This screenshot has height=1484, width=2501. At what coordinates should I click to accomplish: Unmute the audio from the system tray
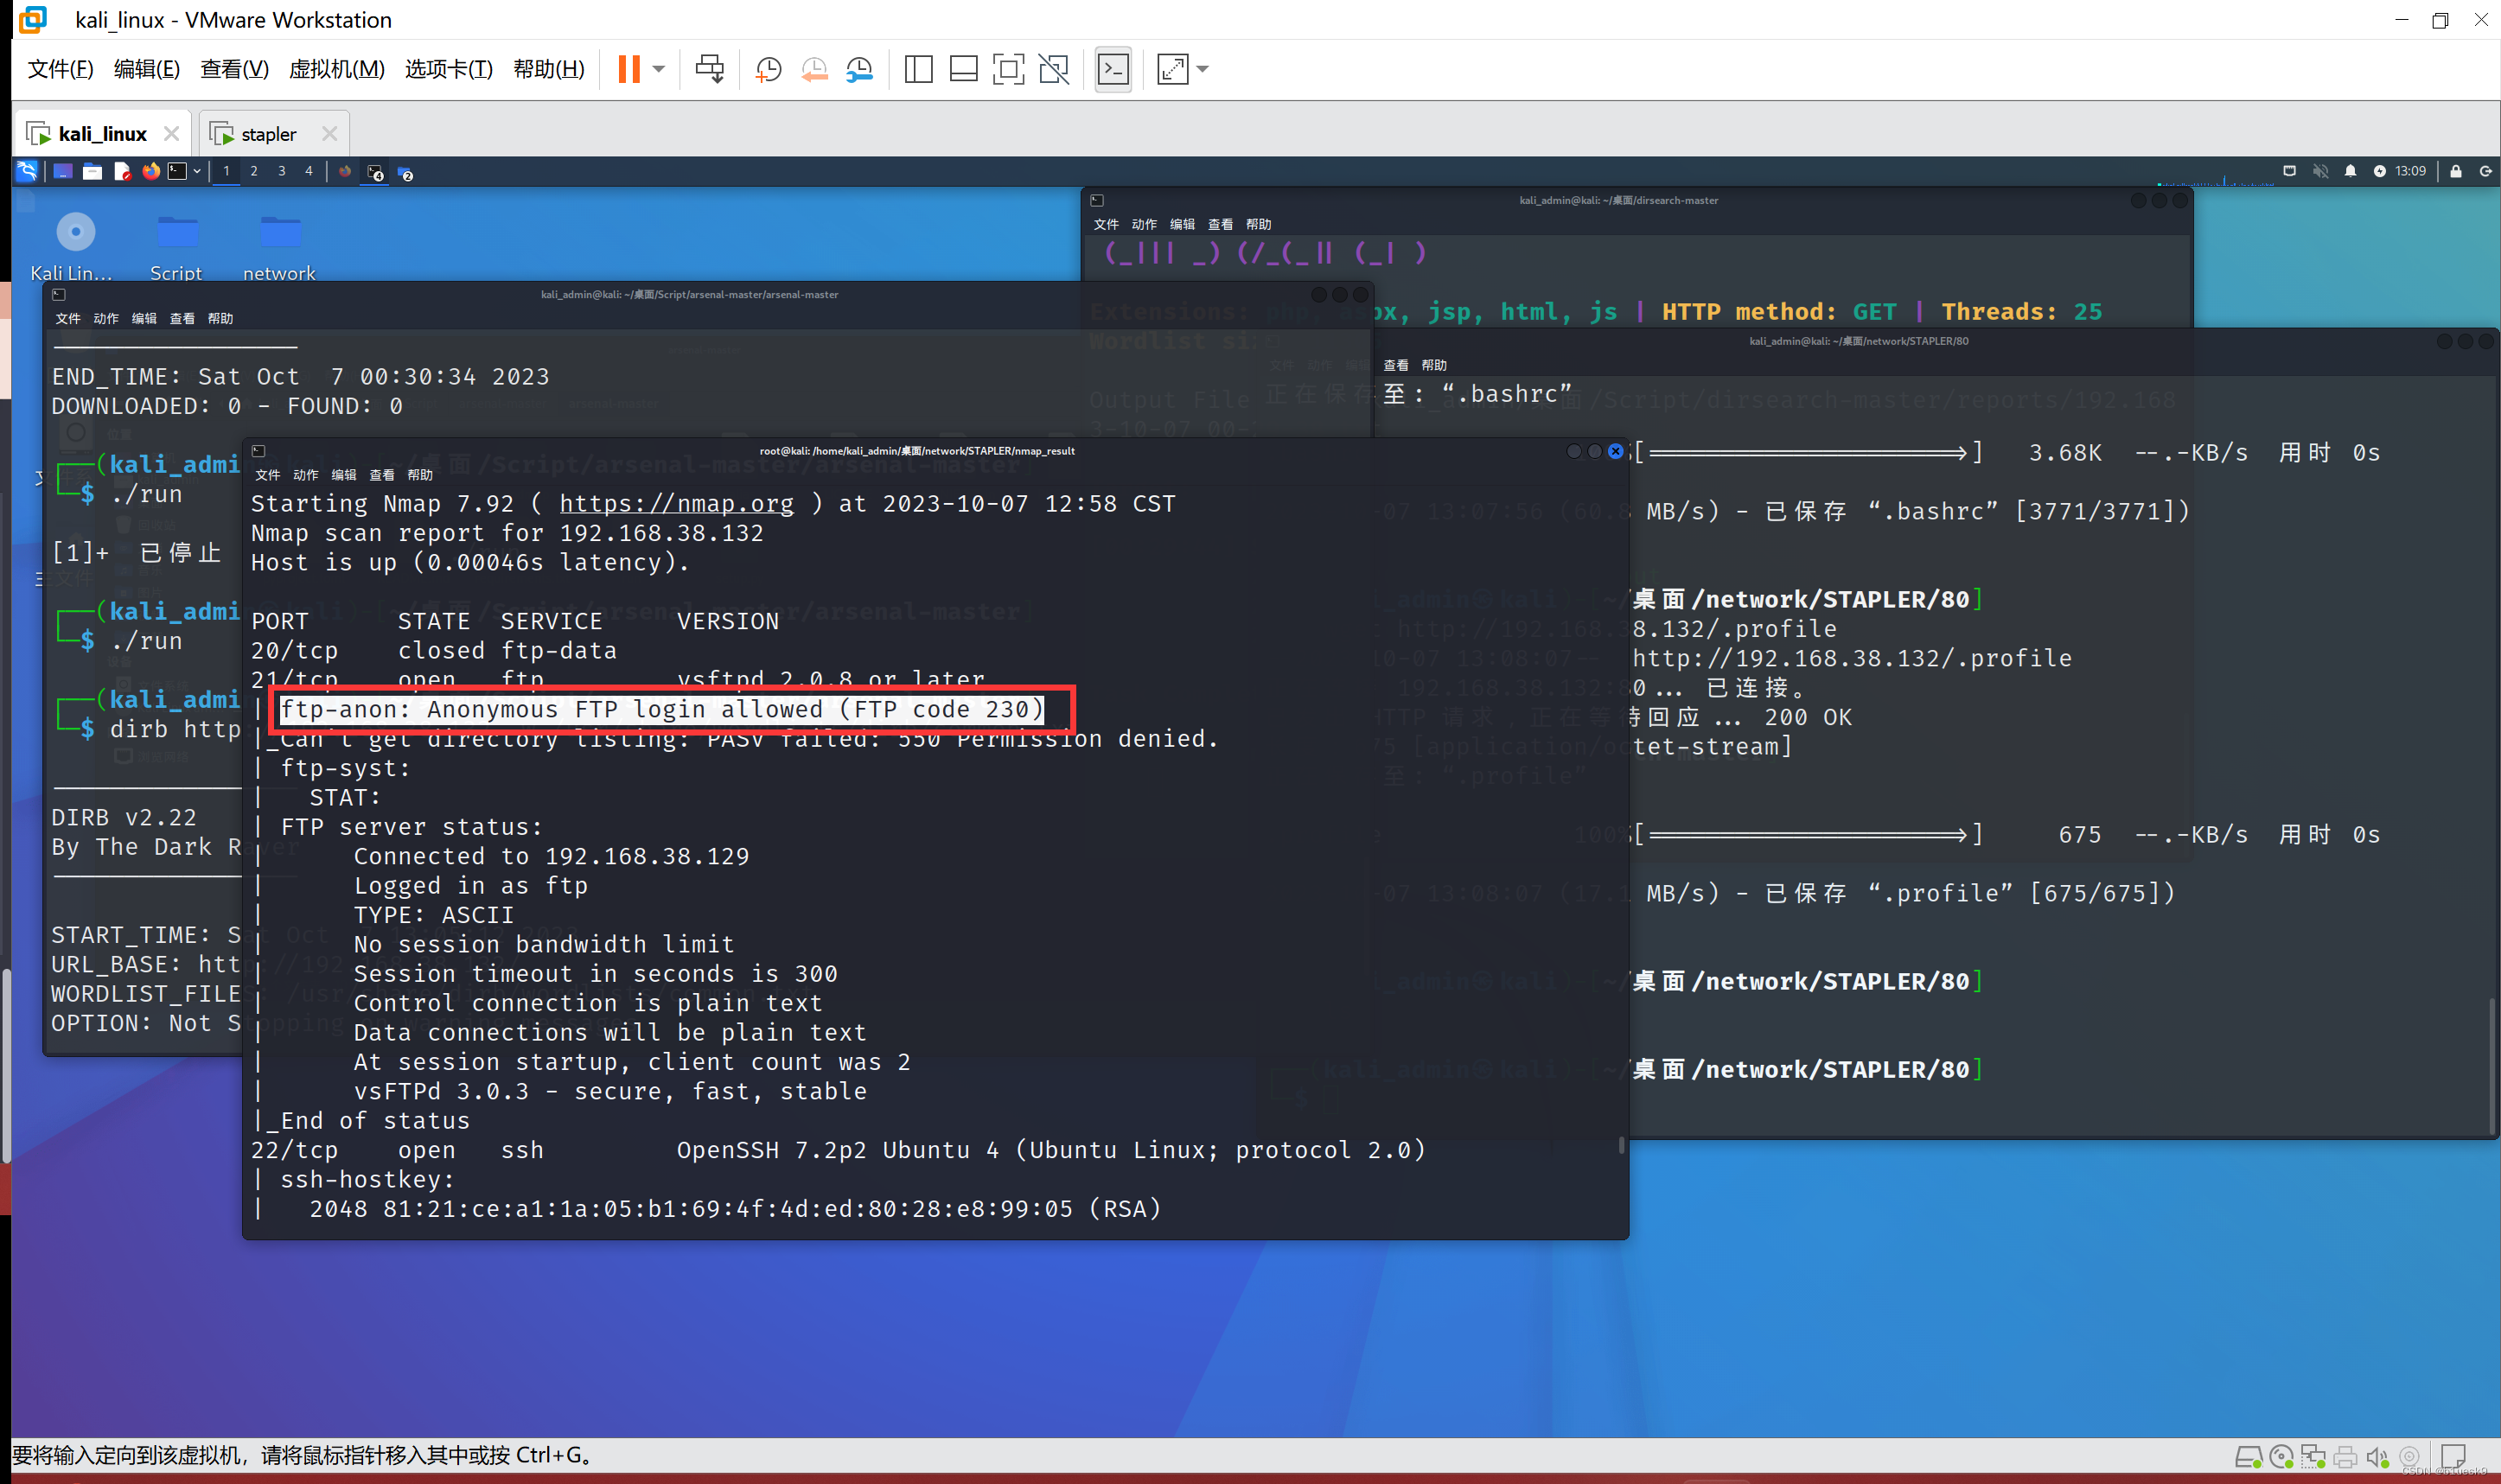tap(2322, 171)
